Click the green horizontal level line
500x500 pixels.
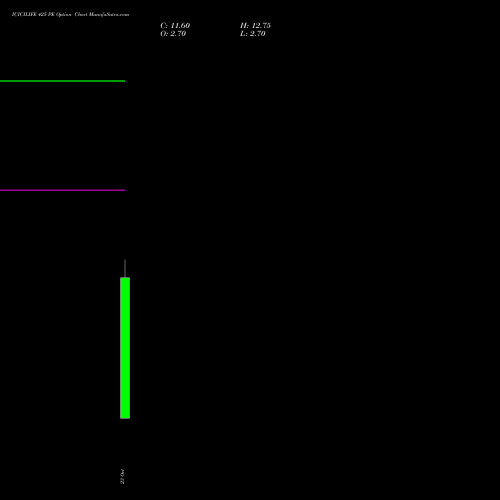(x=62, y=81)
